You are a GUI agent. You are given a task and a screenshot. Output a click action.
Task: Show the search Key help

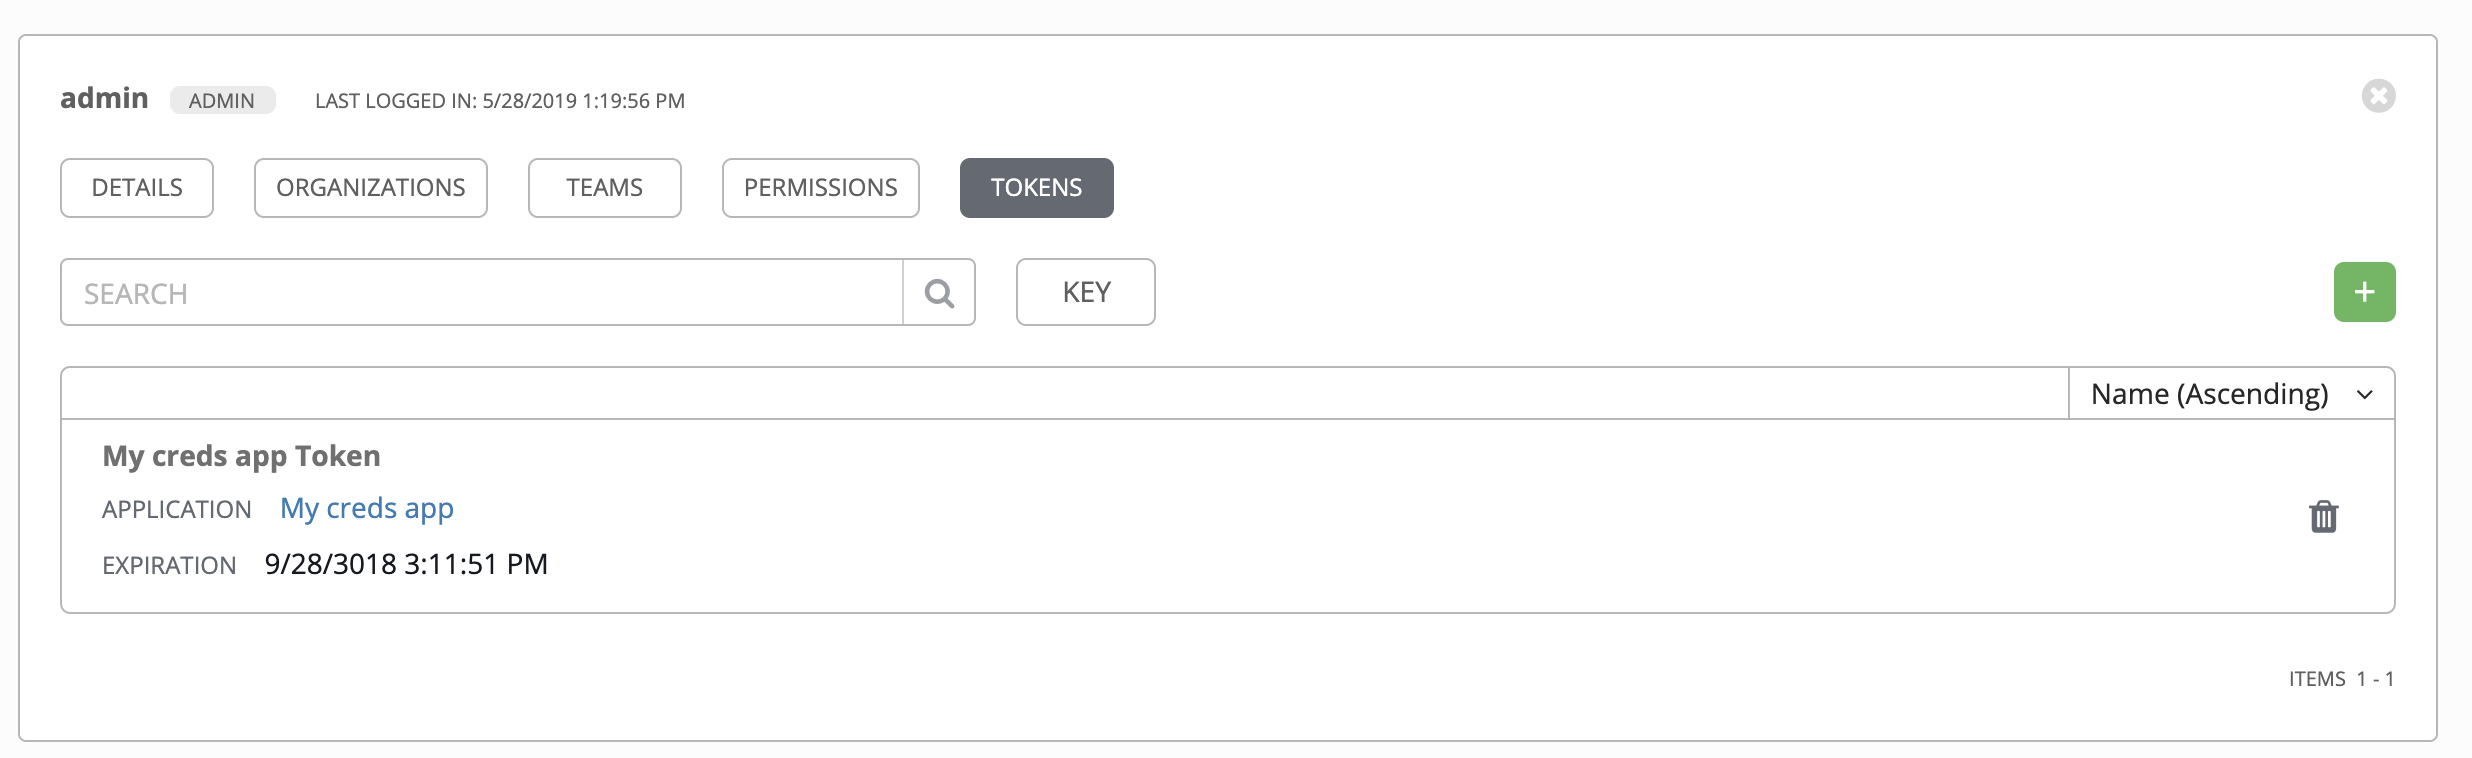(x=1086, y=292)
